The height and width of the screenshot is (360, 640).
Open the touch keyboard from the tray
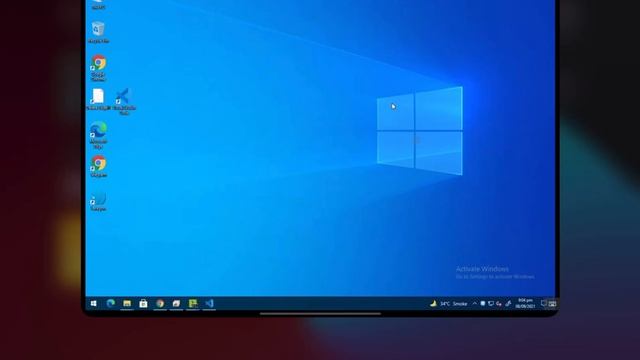point(553,304)
